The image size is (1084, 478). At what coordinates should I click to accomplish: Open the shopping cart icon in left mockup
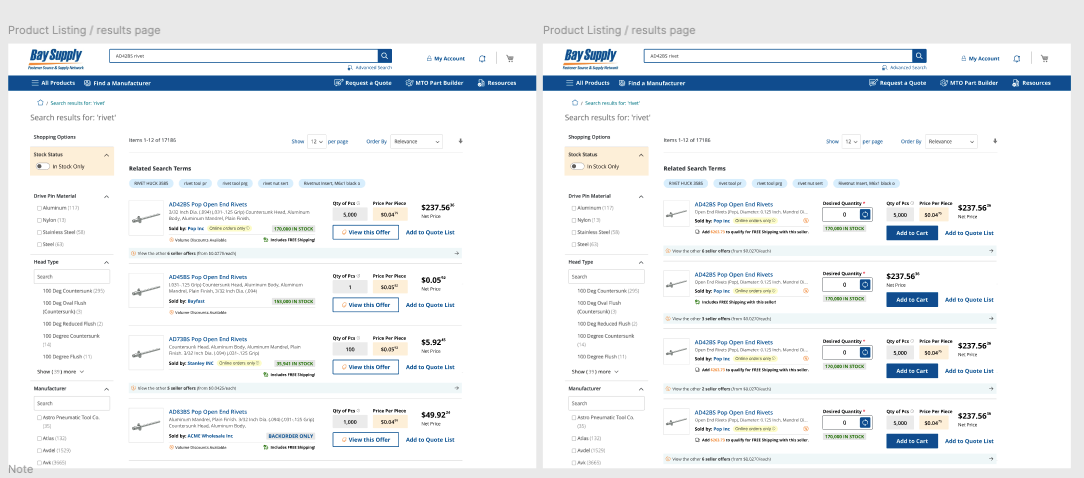tap(510, 58)
